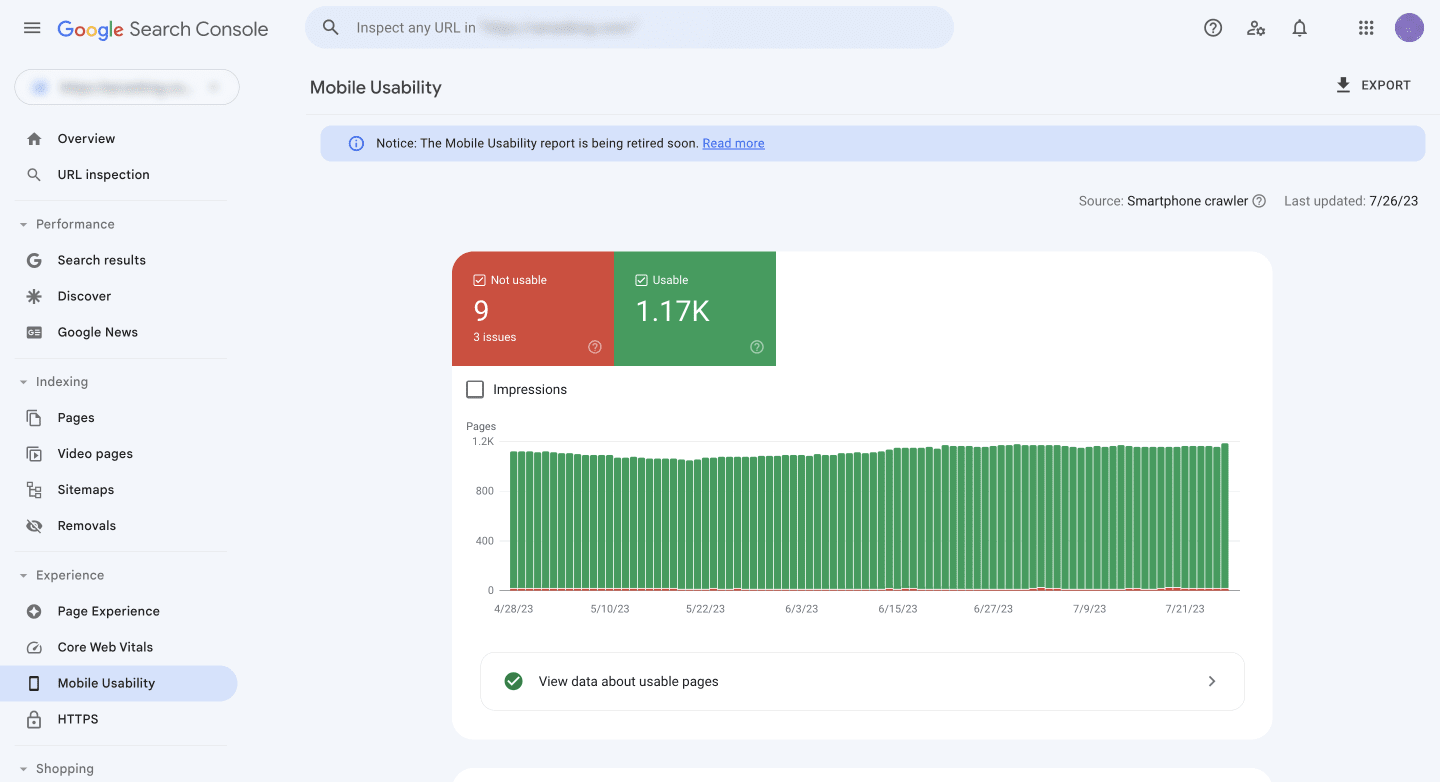1440x782 pixels.
Task: Open the Help question mark icon
Action: pyautogui.click(x=1213, y=28)
